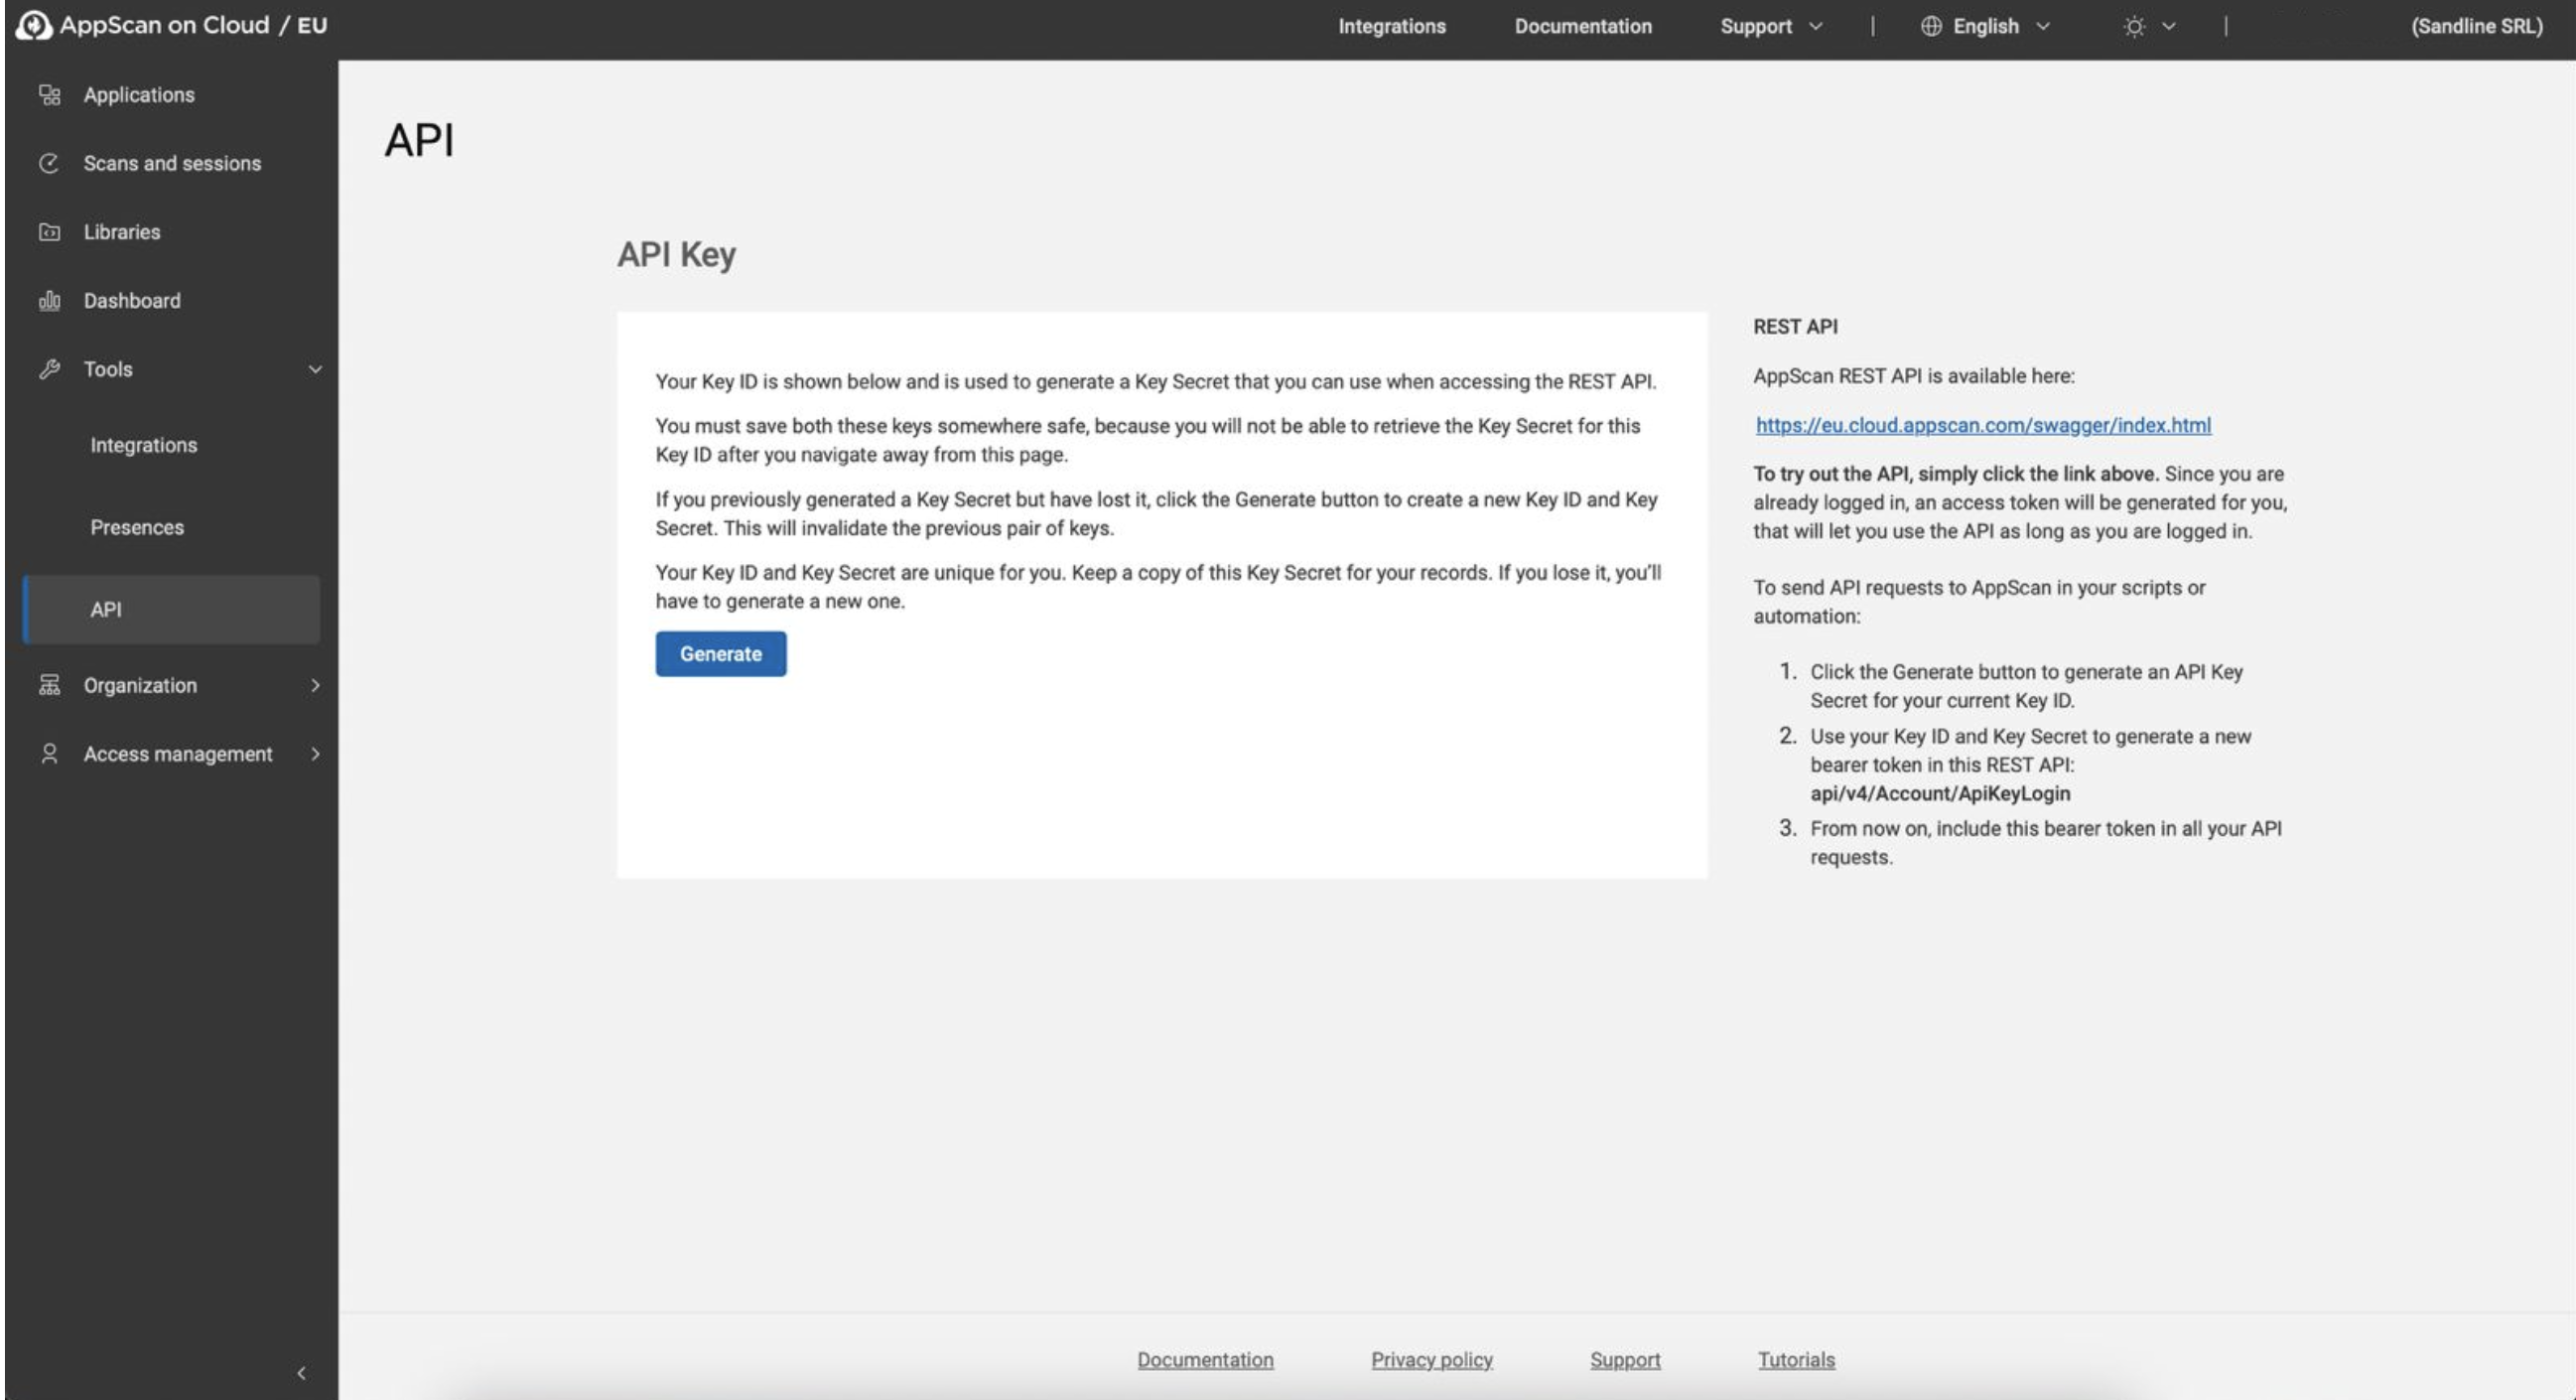Go to Scans and sessions
This screenshot has height=1400, width=2576.
(x=171, y=163)
